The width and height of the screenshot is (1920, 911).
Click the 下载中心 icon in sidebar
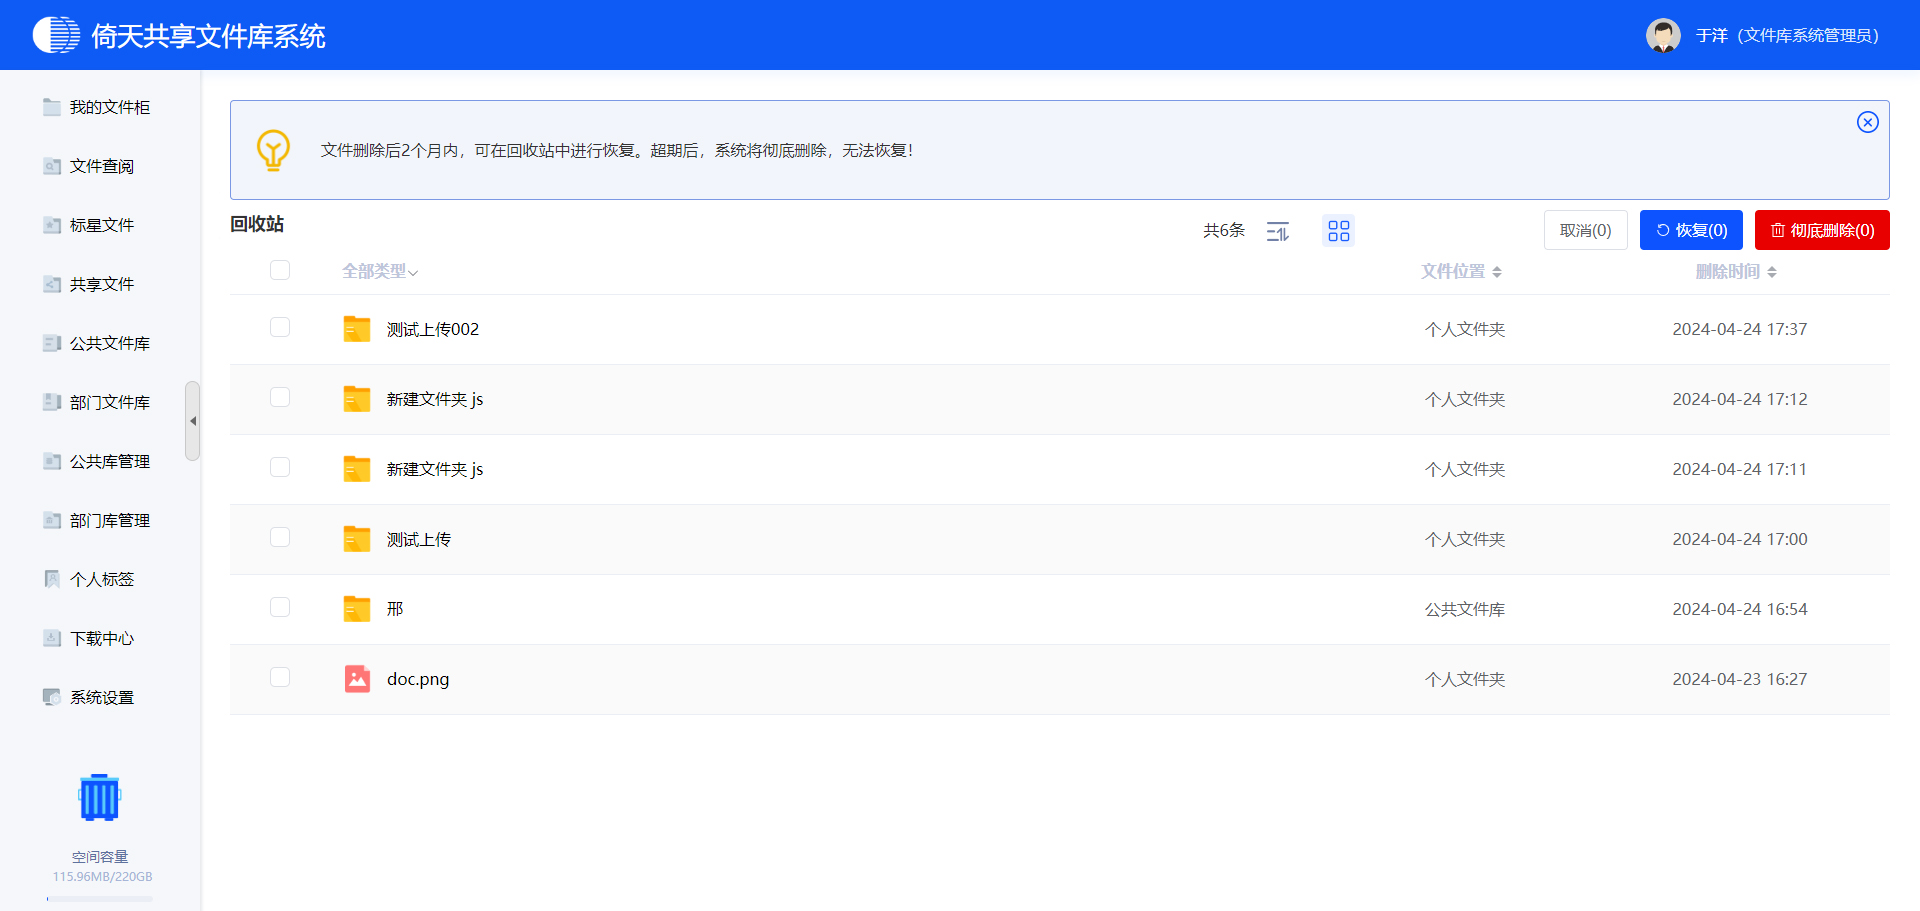point(52,638)
